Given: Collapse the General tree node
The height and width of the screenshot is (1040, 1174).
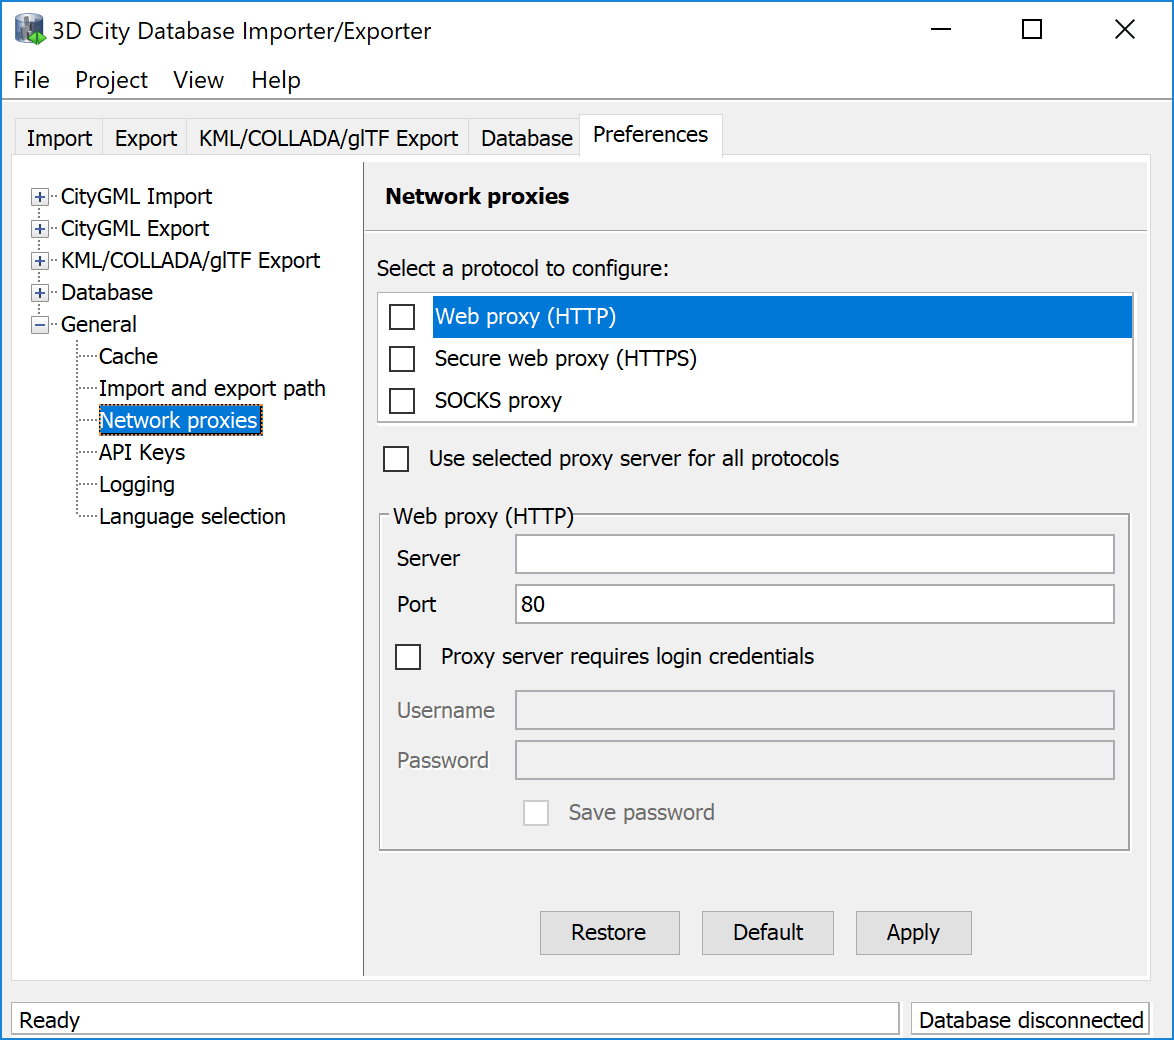Looking at the screenshot, I should pyautogui.click(x=39, y=324).
